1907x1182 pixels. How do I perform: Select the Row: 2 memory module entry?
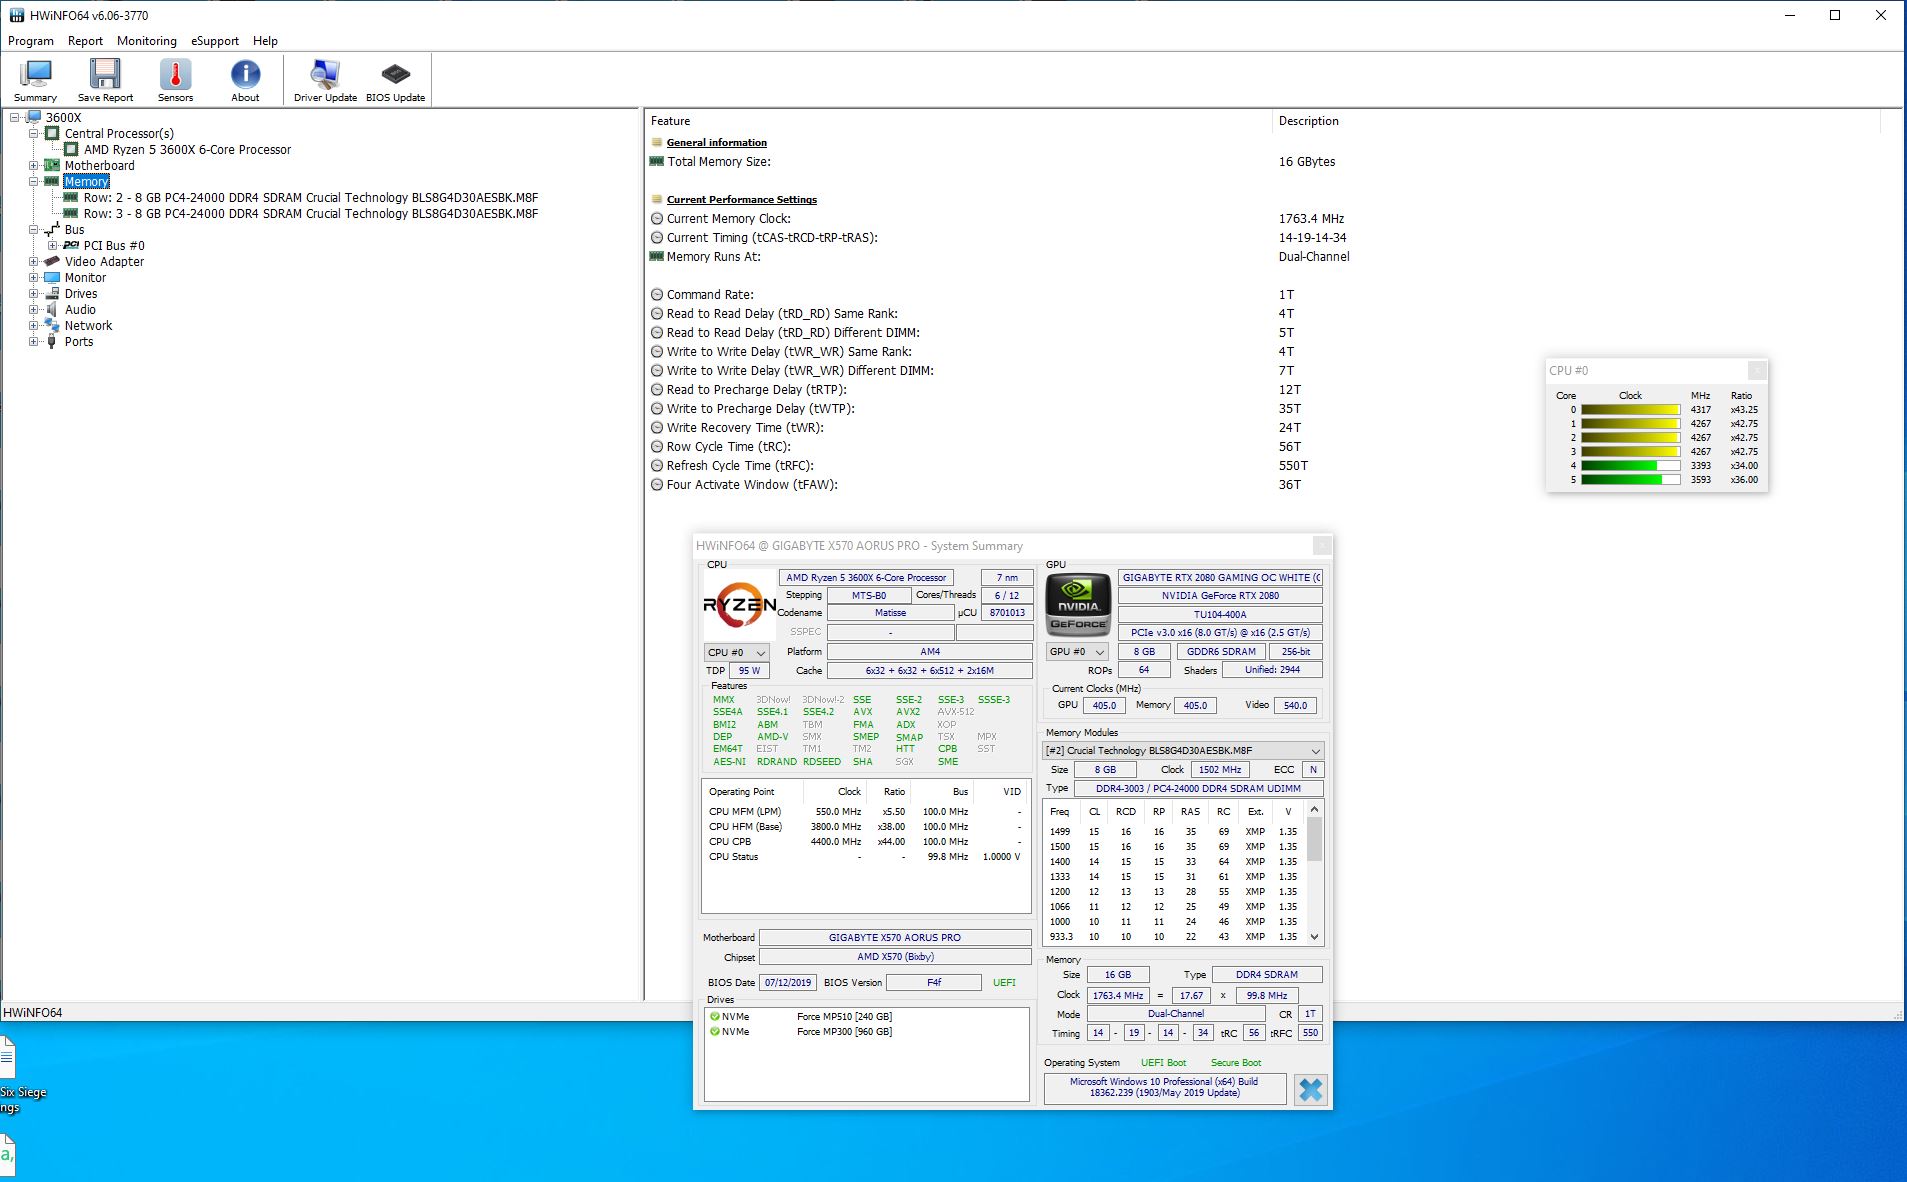point(310,197)
